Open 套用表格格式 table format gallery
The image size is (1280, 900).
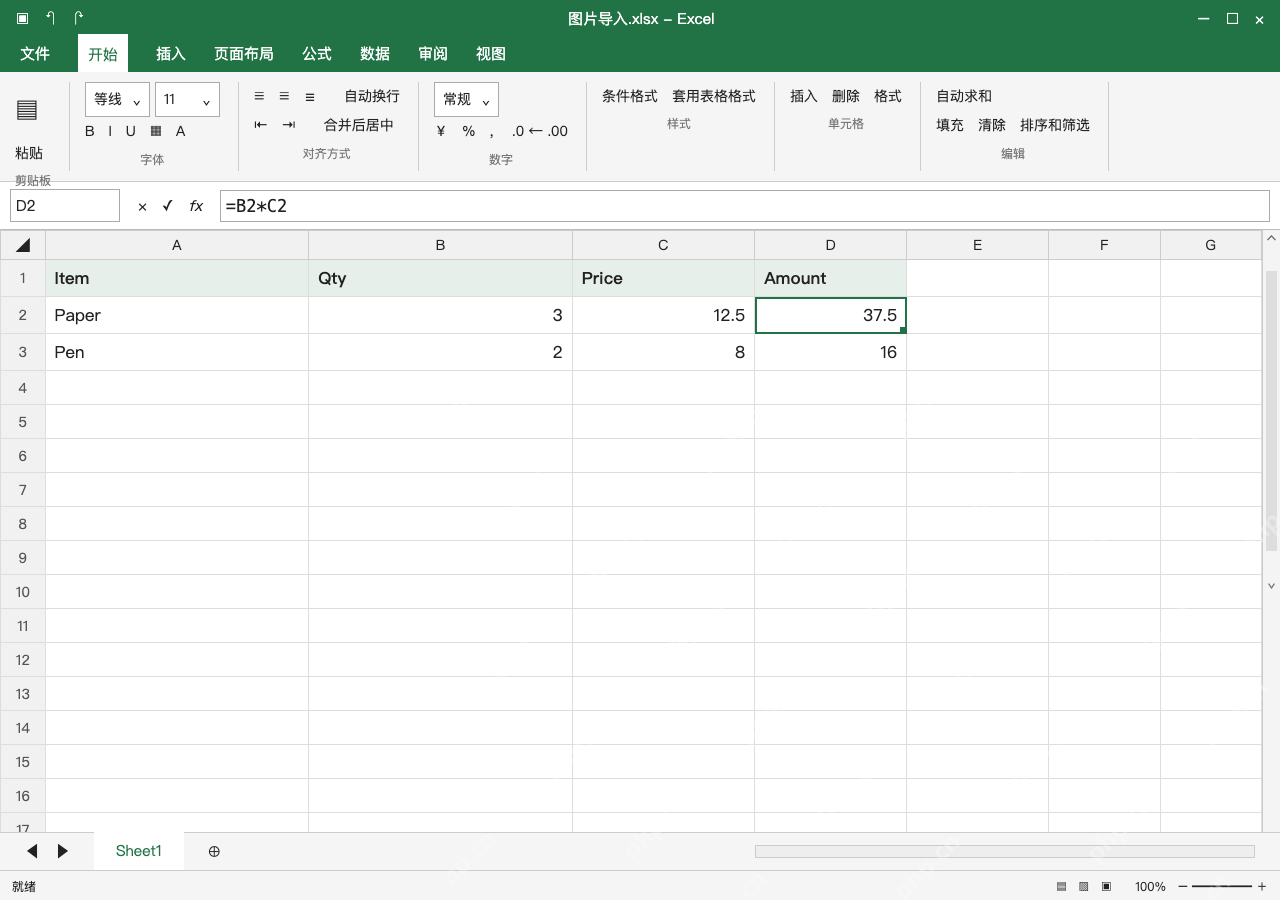pyautogui.click(x=714, y=96)
